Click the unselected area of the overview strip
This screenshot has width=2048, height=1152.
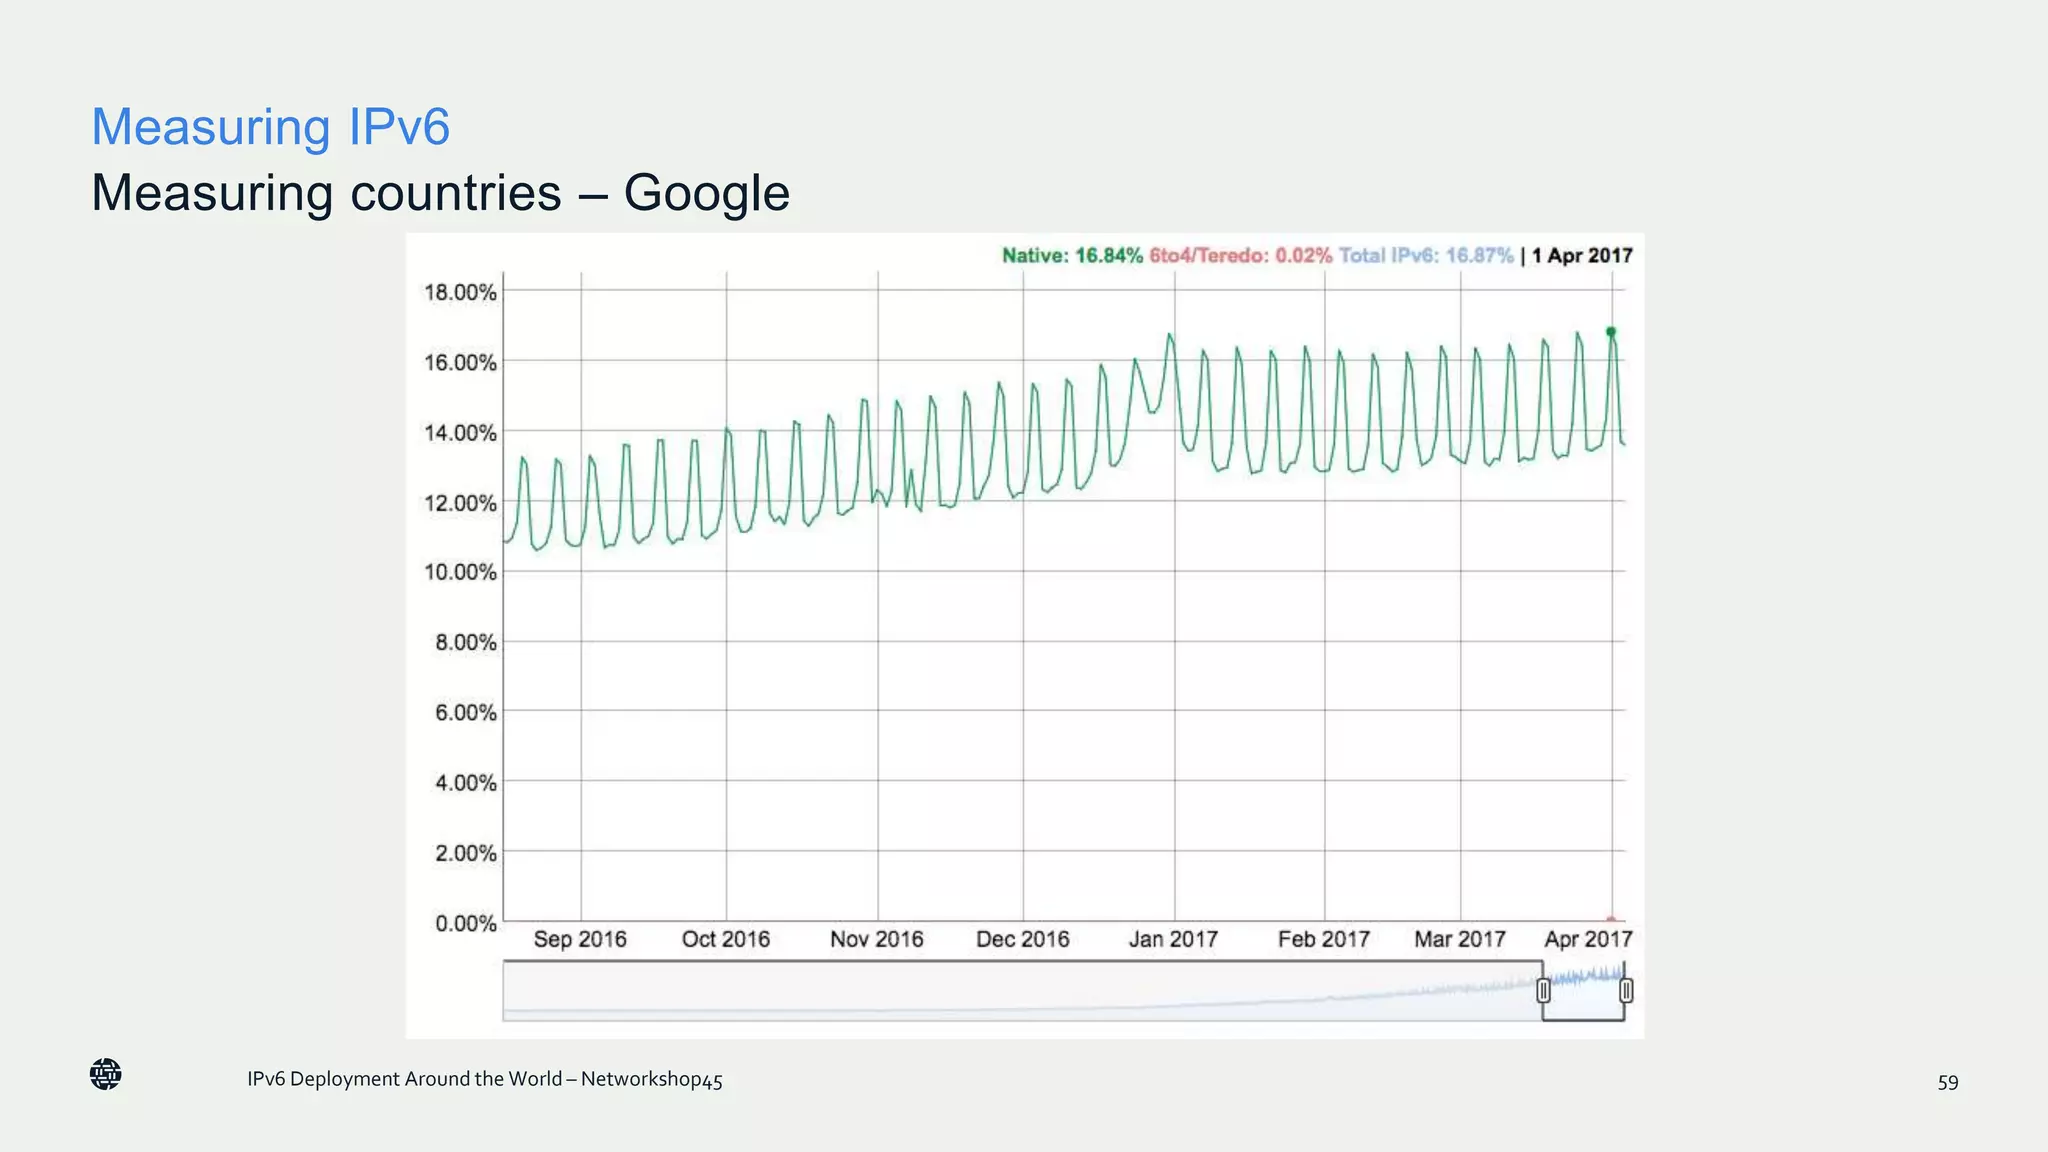(1022, 991)
